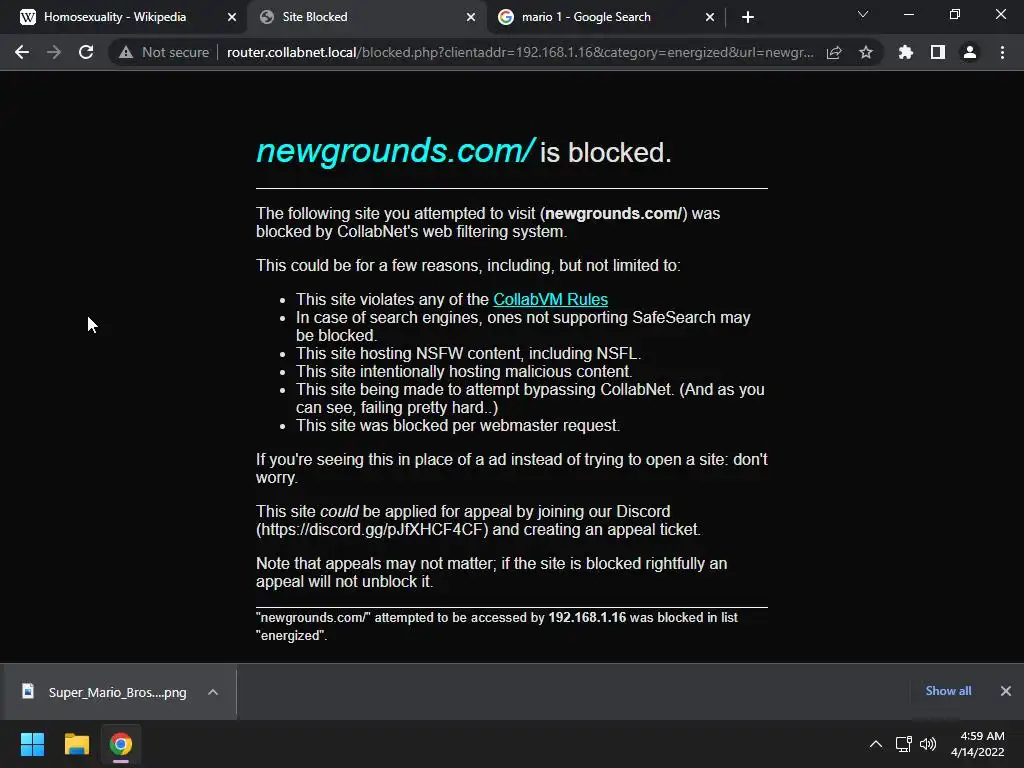Screen dimensions: 1024x768
Task: Open a new tab
Action: pyautogui.click(x=748, y=17)
